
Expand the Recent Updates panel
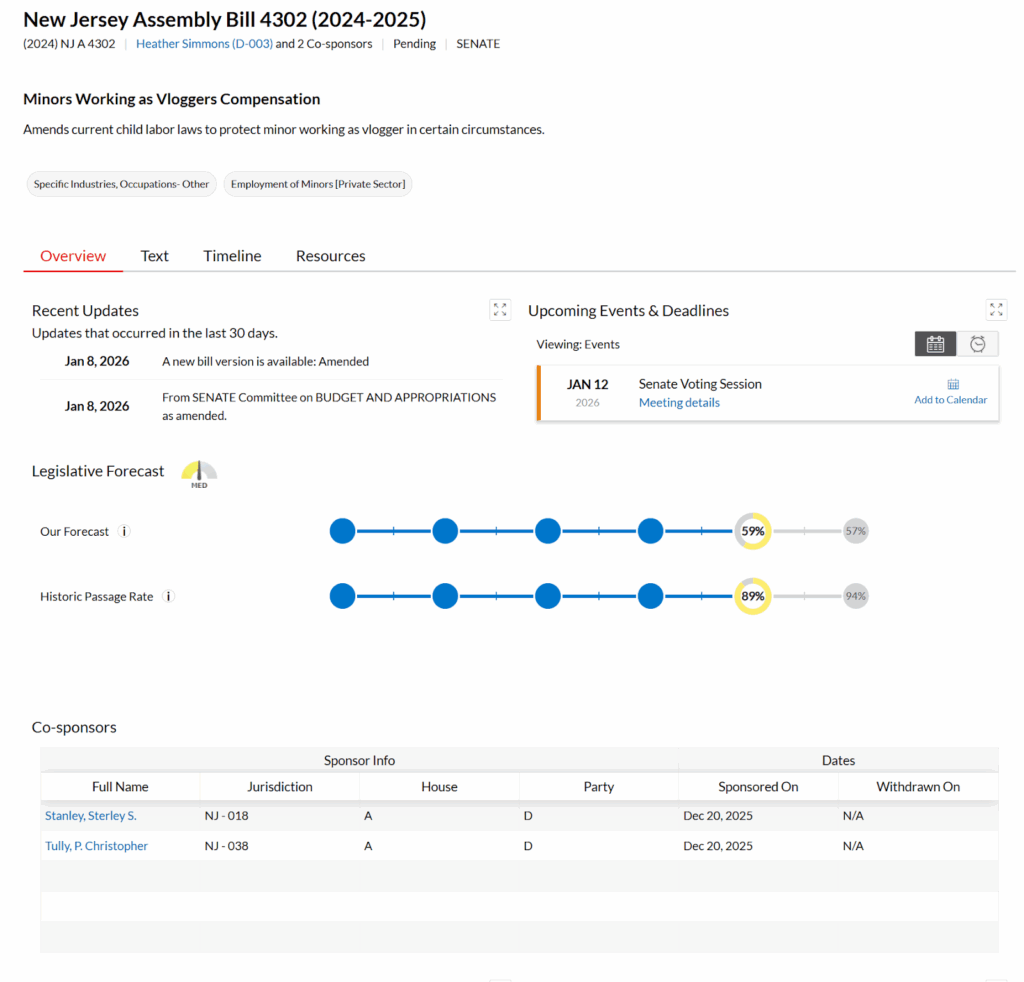[500, 310]
